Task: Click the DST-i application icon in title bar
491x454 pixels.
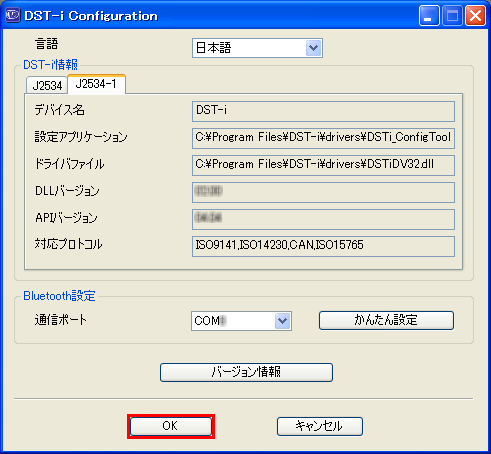Action: pyautogui.click(x=13, y=16)
